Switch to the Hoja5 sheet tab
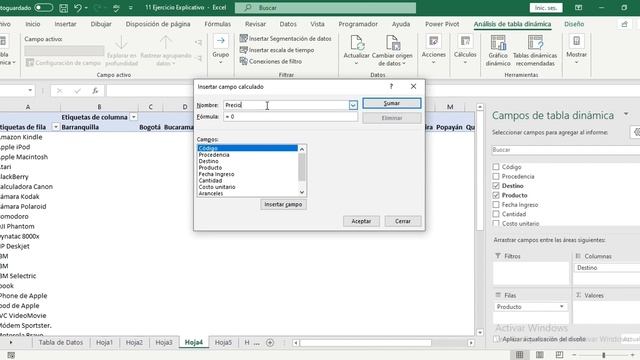The width and height of the screenshot is (640, 360). click(223, 342)
